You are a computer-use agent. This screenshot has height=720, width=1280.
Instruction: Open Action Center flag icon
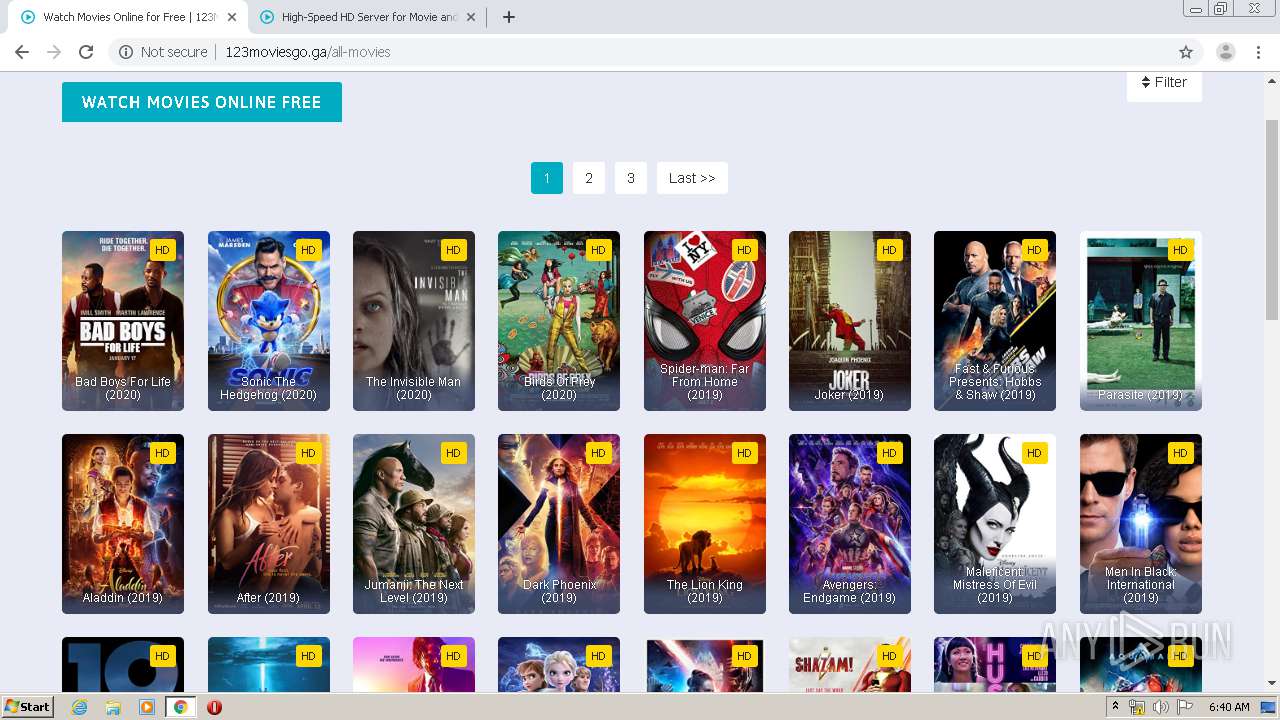point(1185,707)
